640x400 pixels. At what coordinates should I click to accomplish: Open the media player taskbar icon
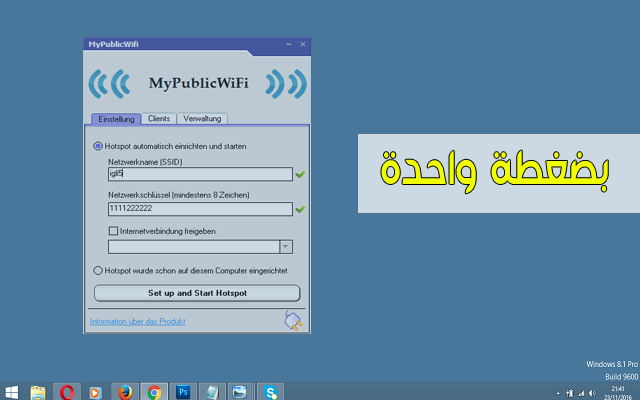click(x=95, y=393)
